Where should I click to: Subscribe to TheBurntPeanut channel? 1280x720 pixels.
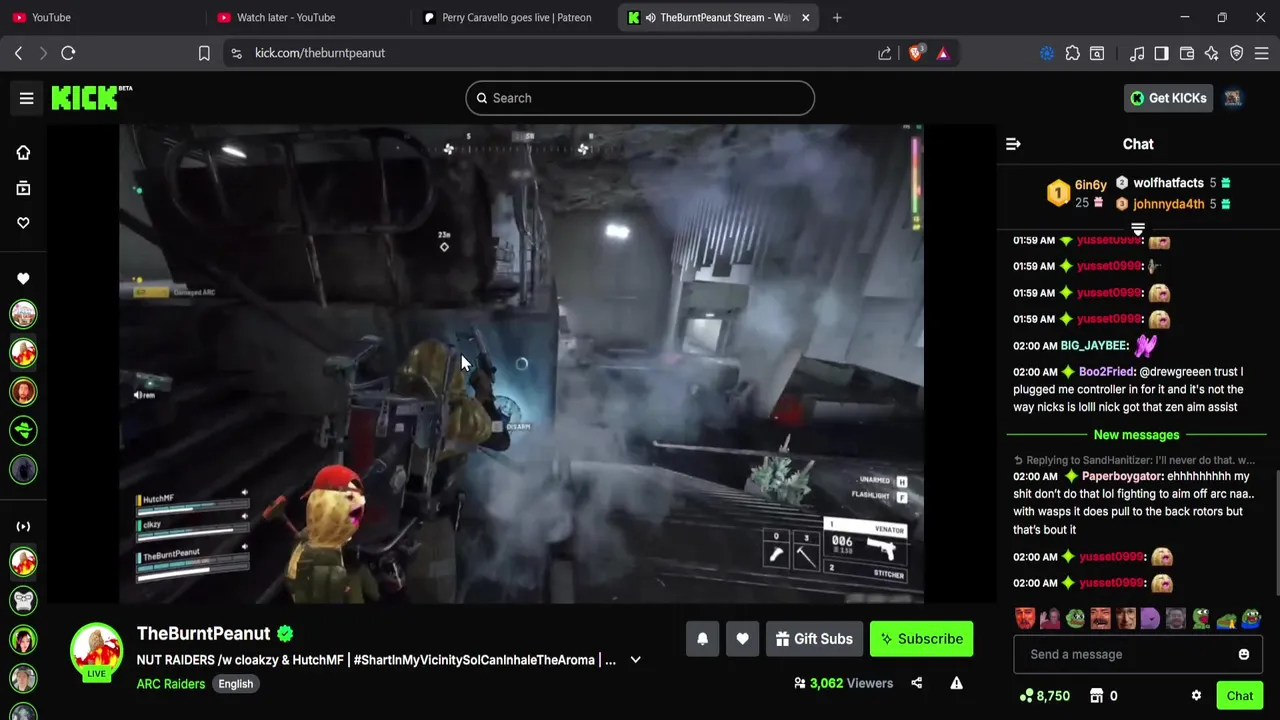click(x=921, y=639)
